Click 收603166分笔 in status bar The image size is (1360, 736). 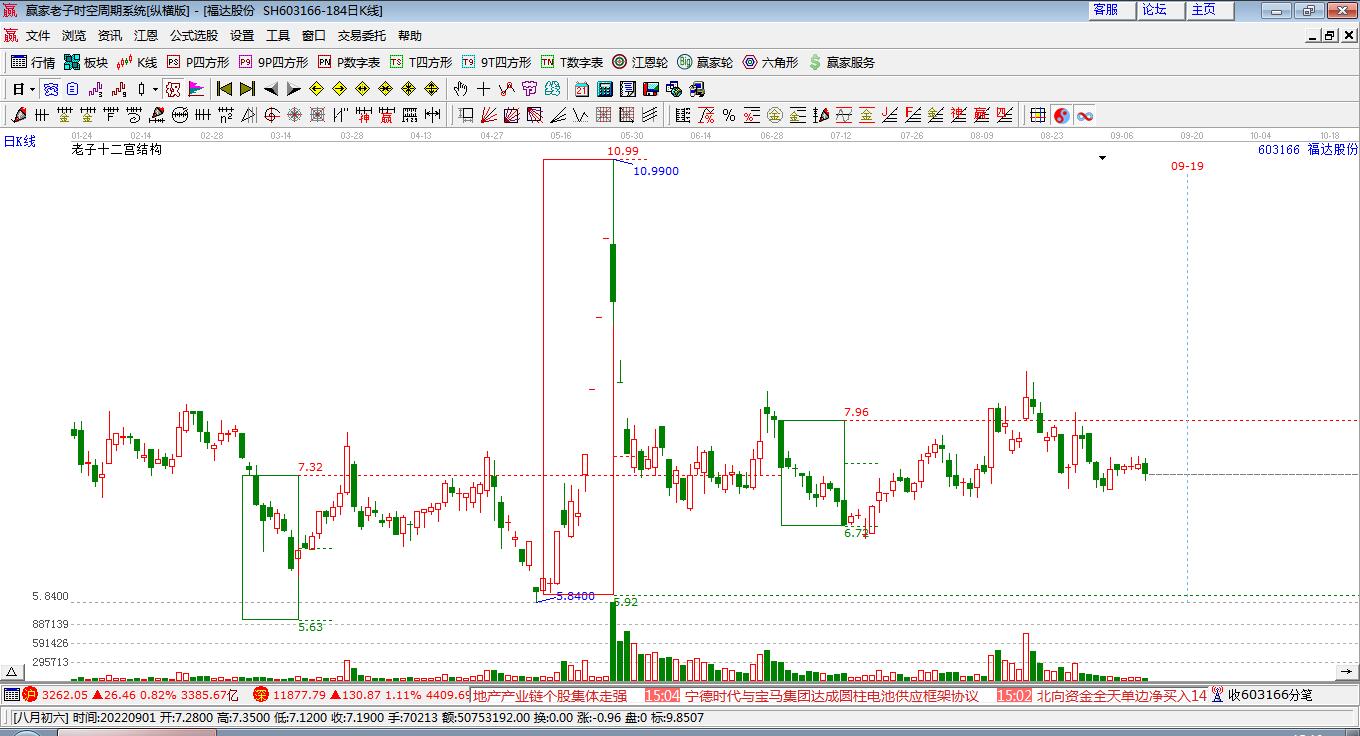(1269, 695)
